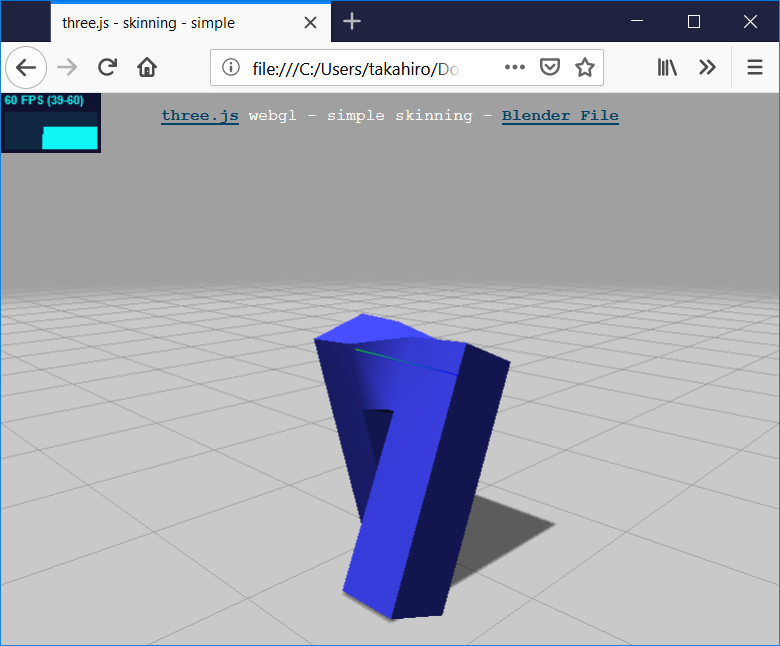Viewport: 780px width, 646px height.
Task: Close the browser window
Action: tap(750, 21)
